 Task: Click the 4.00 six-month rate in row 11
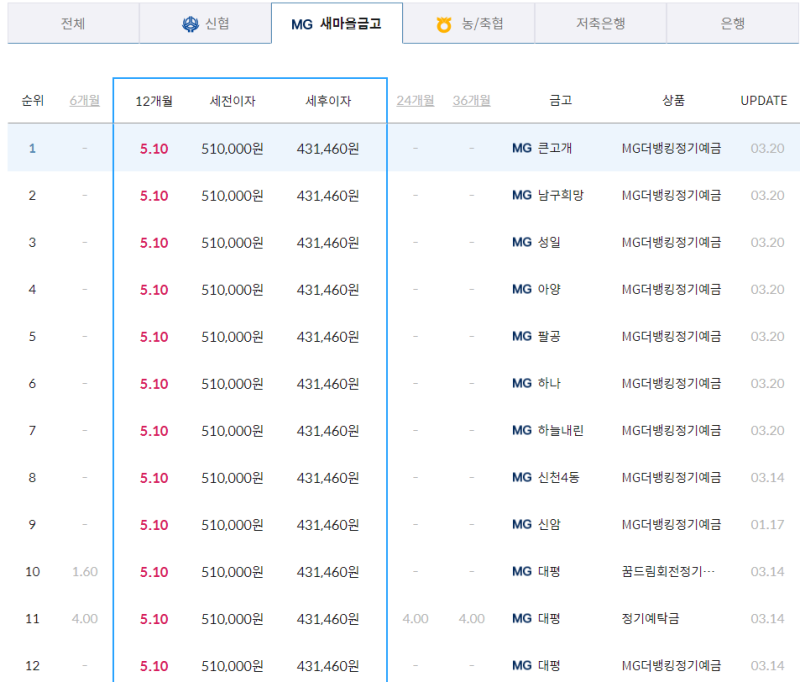tap(85, 619)
